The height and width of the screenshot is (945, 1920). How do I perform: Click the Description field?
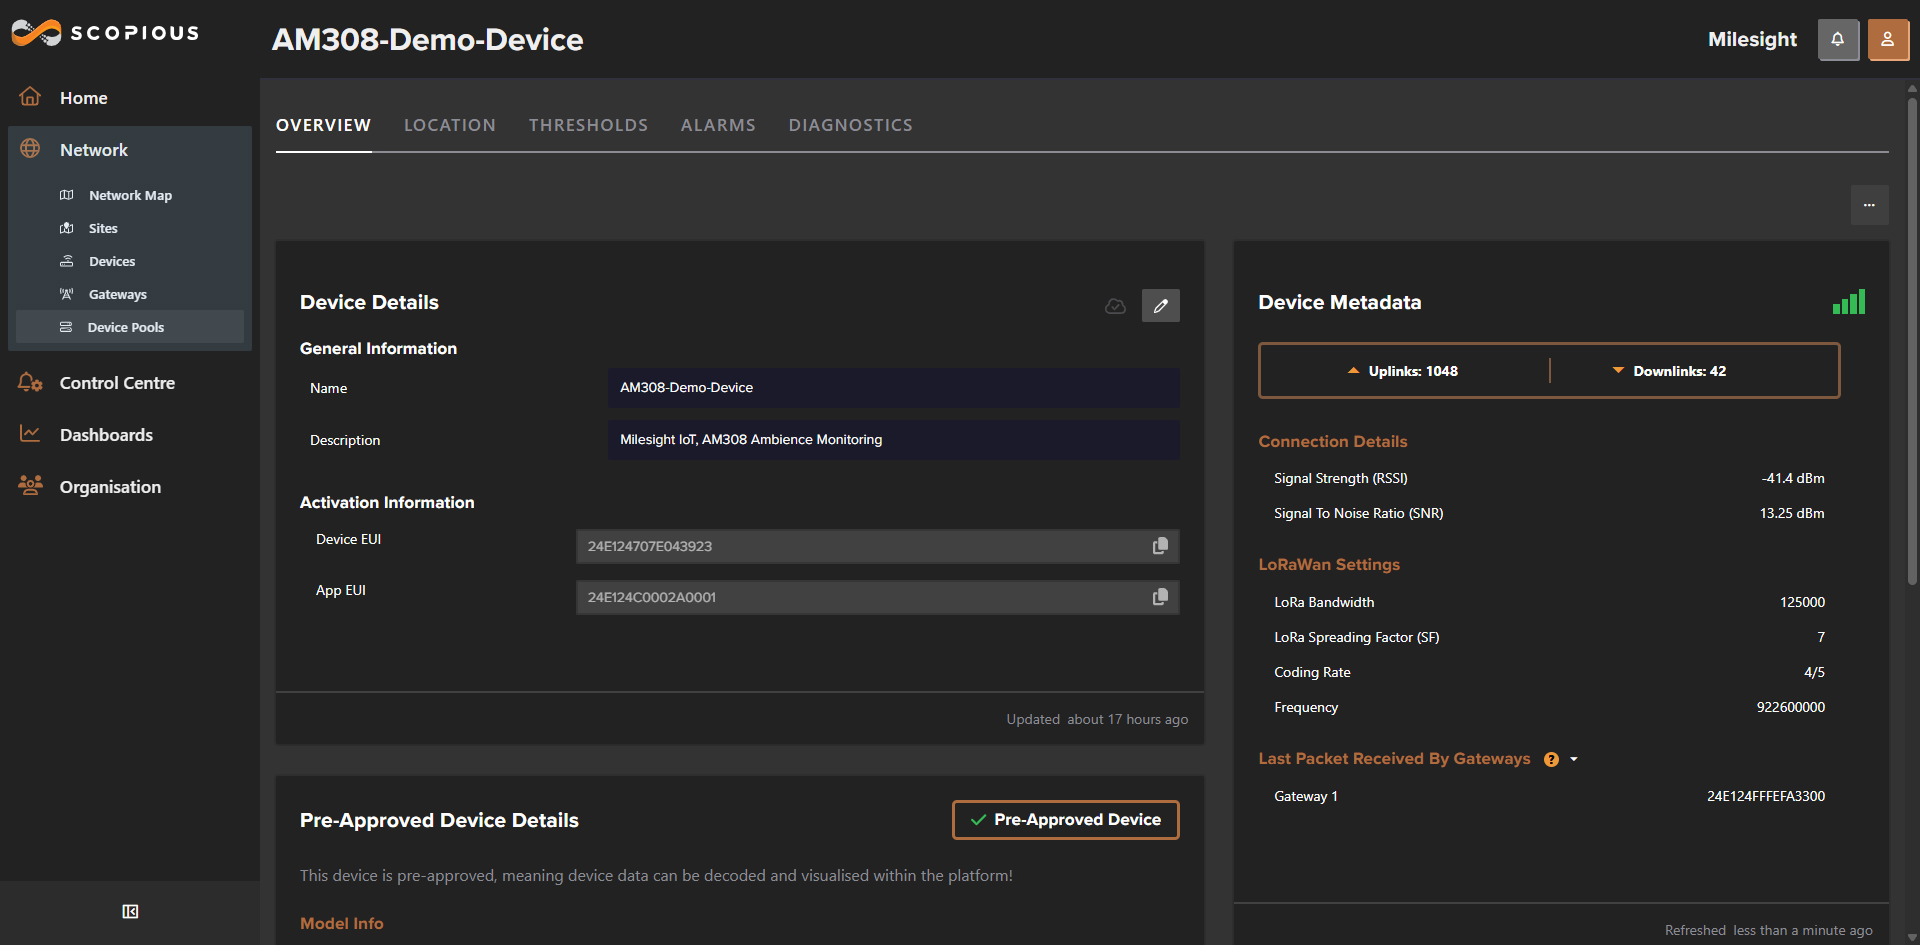[x=894, y=440]
